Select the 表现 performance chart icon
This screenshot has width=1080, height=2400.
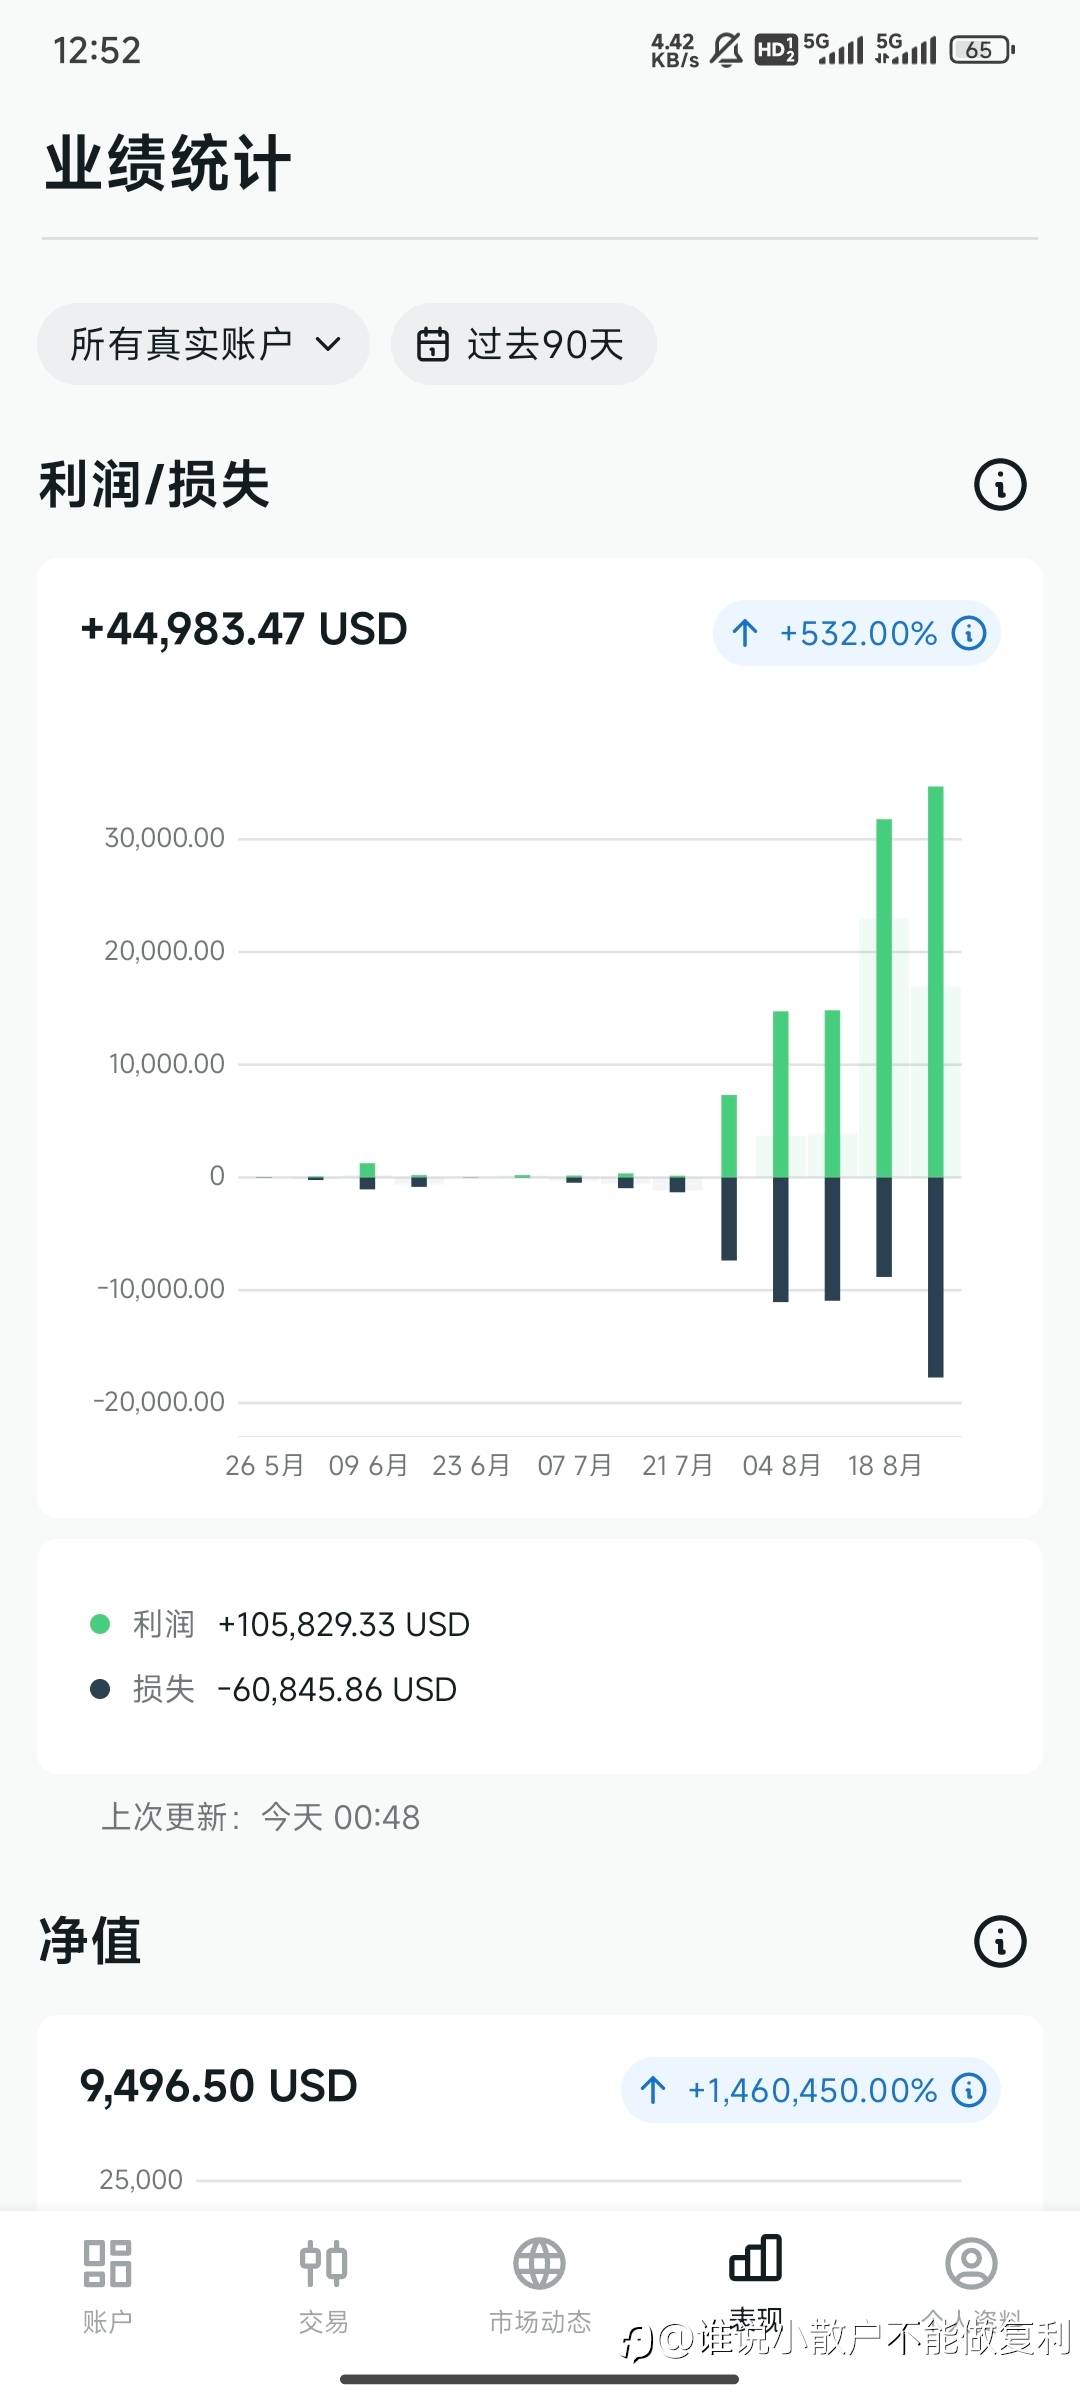(756, 2260)
